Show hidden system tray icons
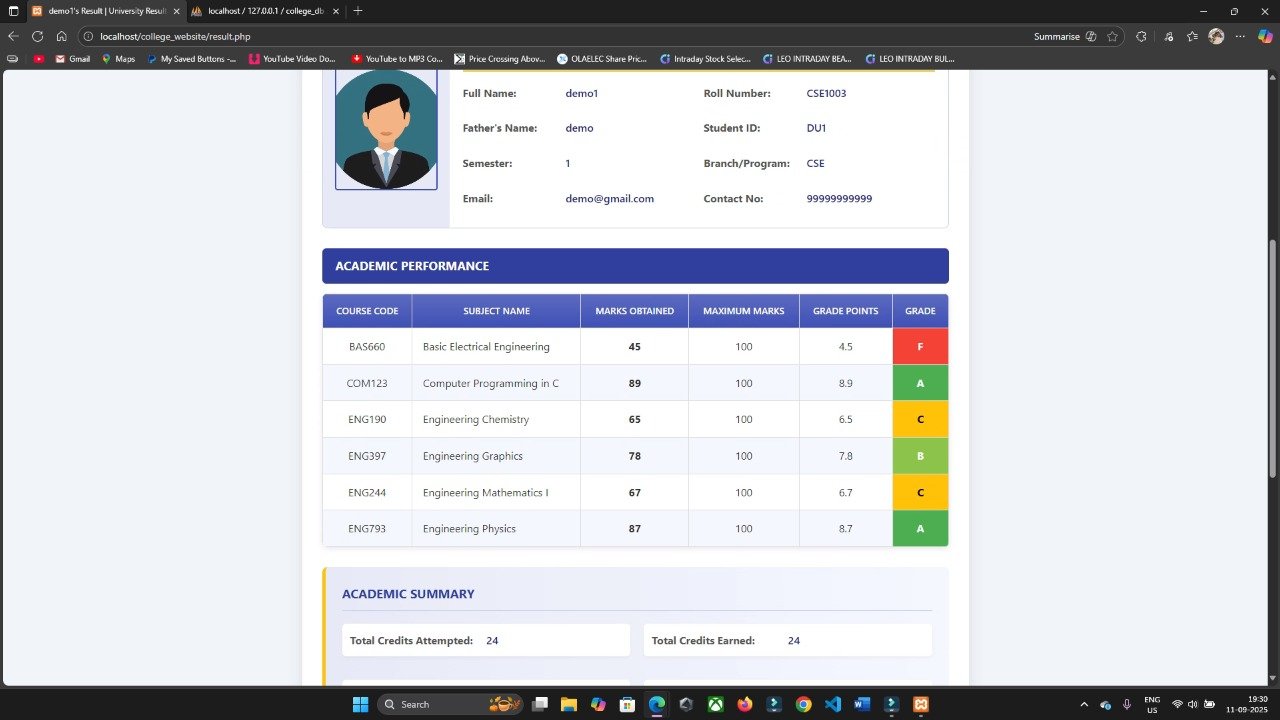The image size is (1280, 720). coord(1083,704)
